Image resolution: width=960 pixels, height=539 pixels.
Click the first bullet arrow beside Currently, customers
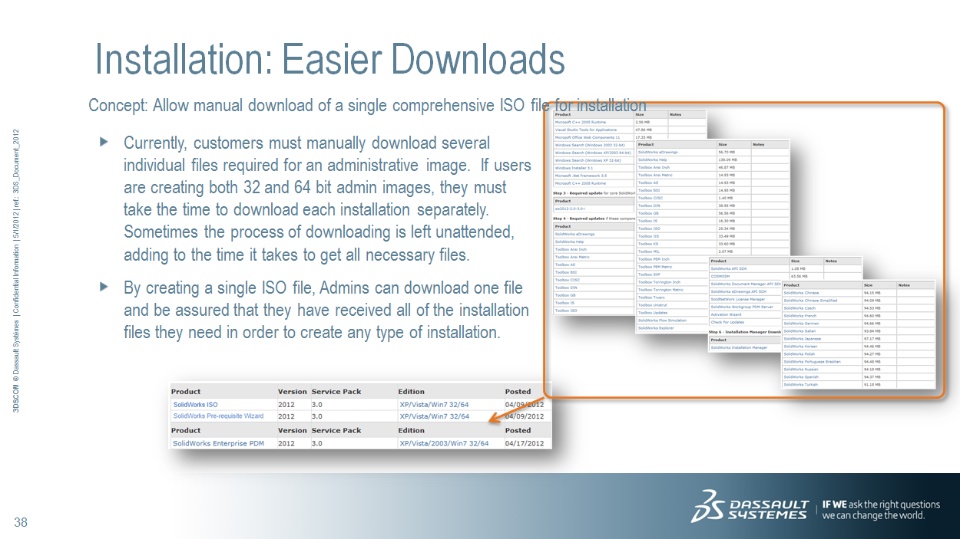point(103,142)
